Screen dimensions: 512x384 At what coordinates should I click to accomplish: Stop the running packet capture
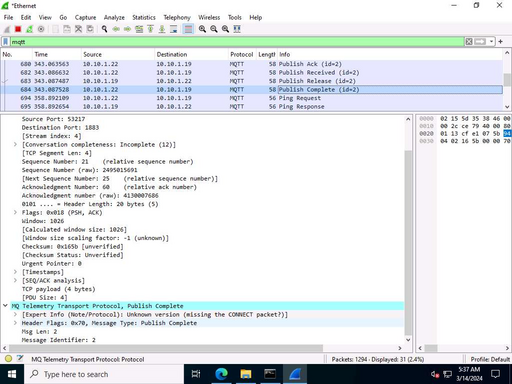point(18,29)
